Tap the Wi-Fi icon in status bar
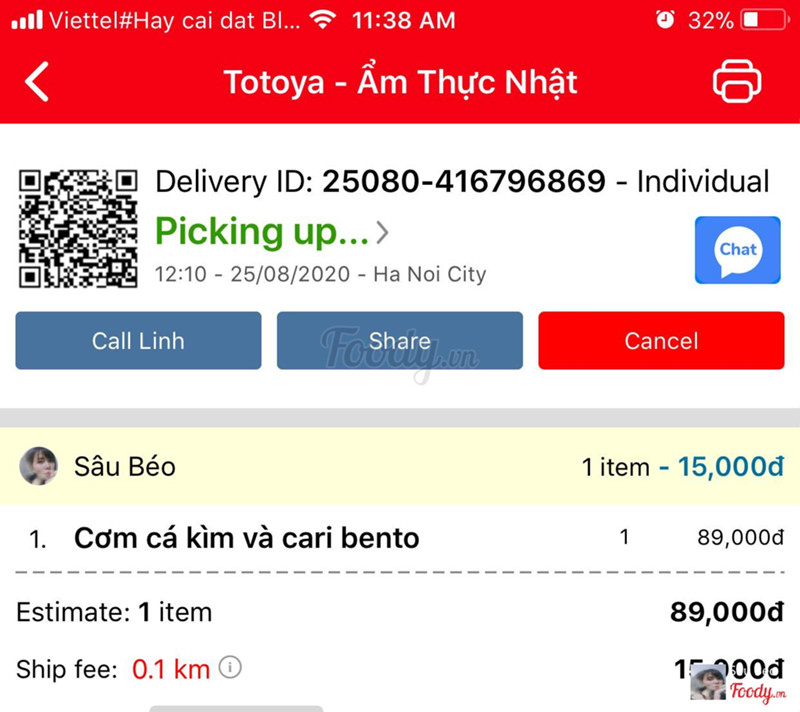 [322, 20]
